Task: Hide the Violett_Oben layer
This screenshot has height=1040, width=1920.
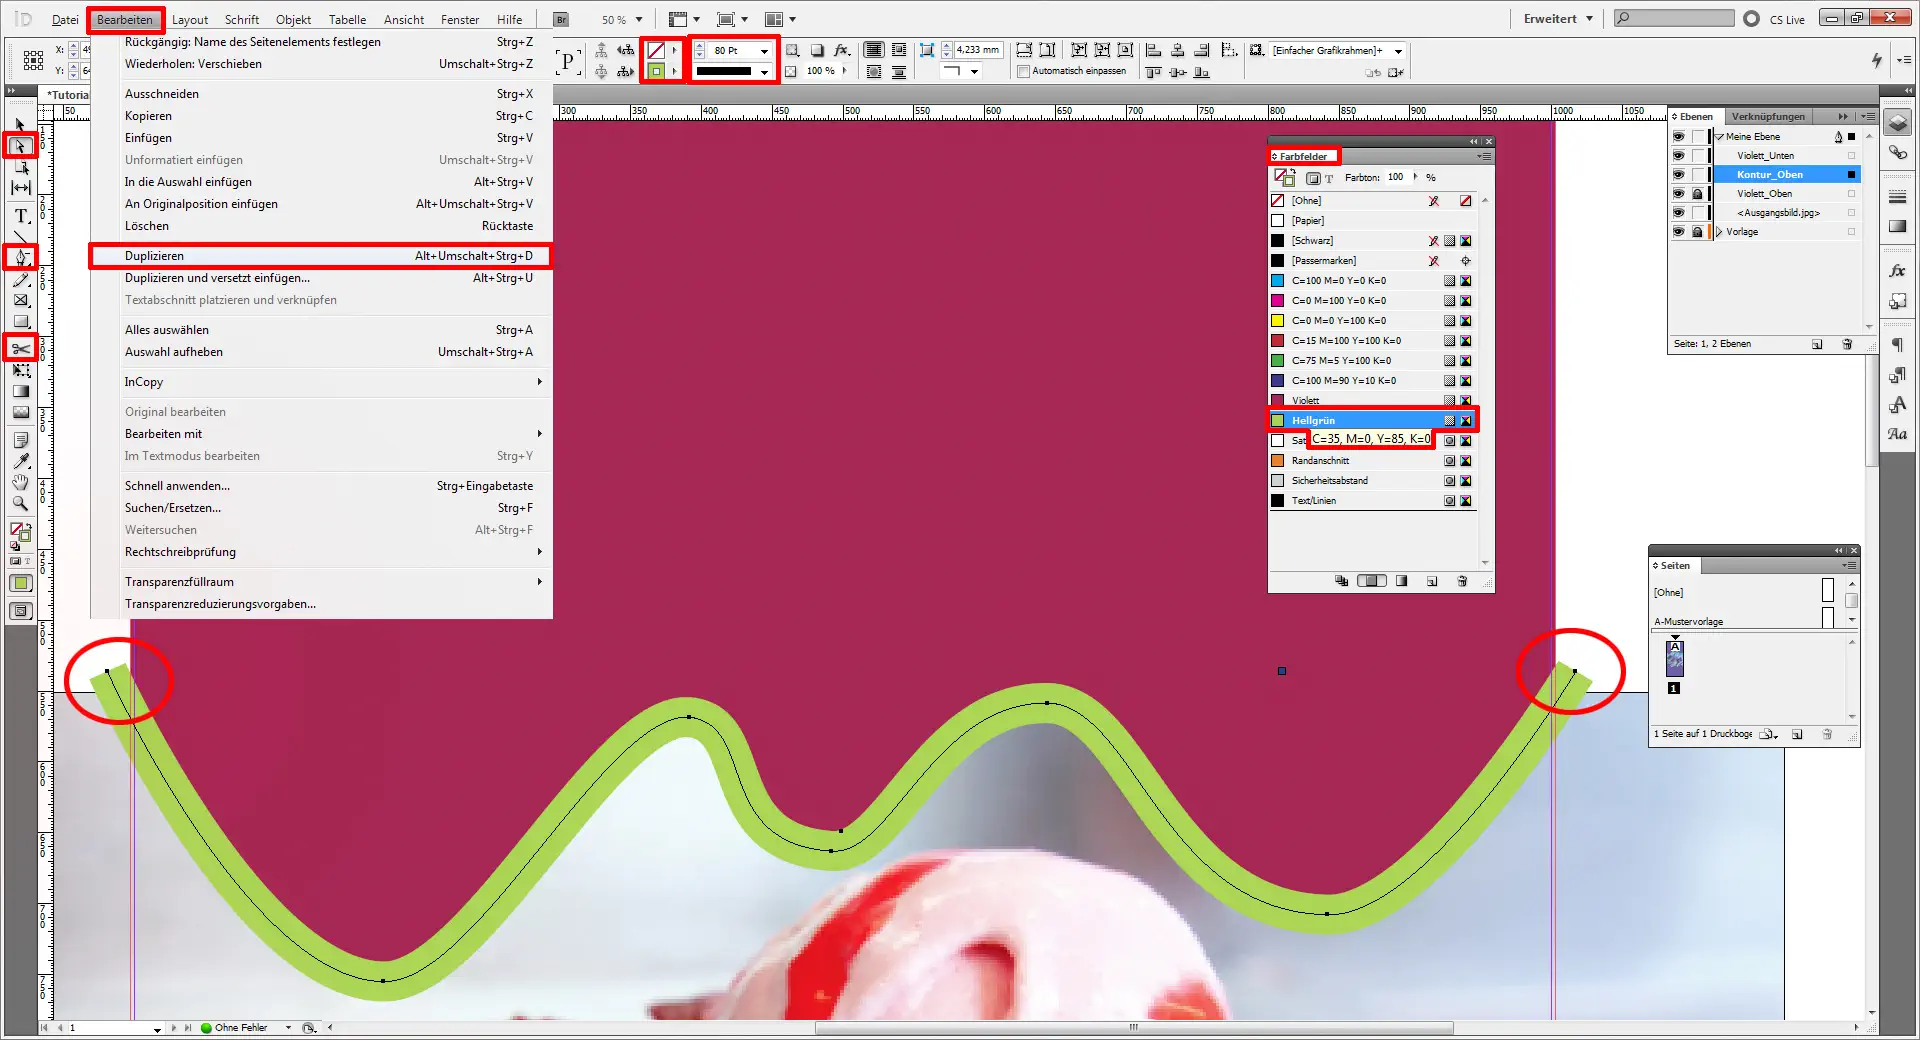Action: pos(1677,194)
